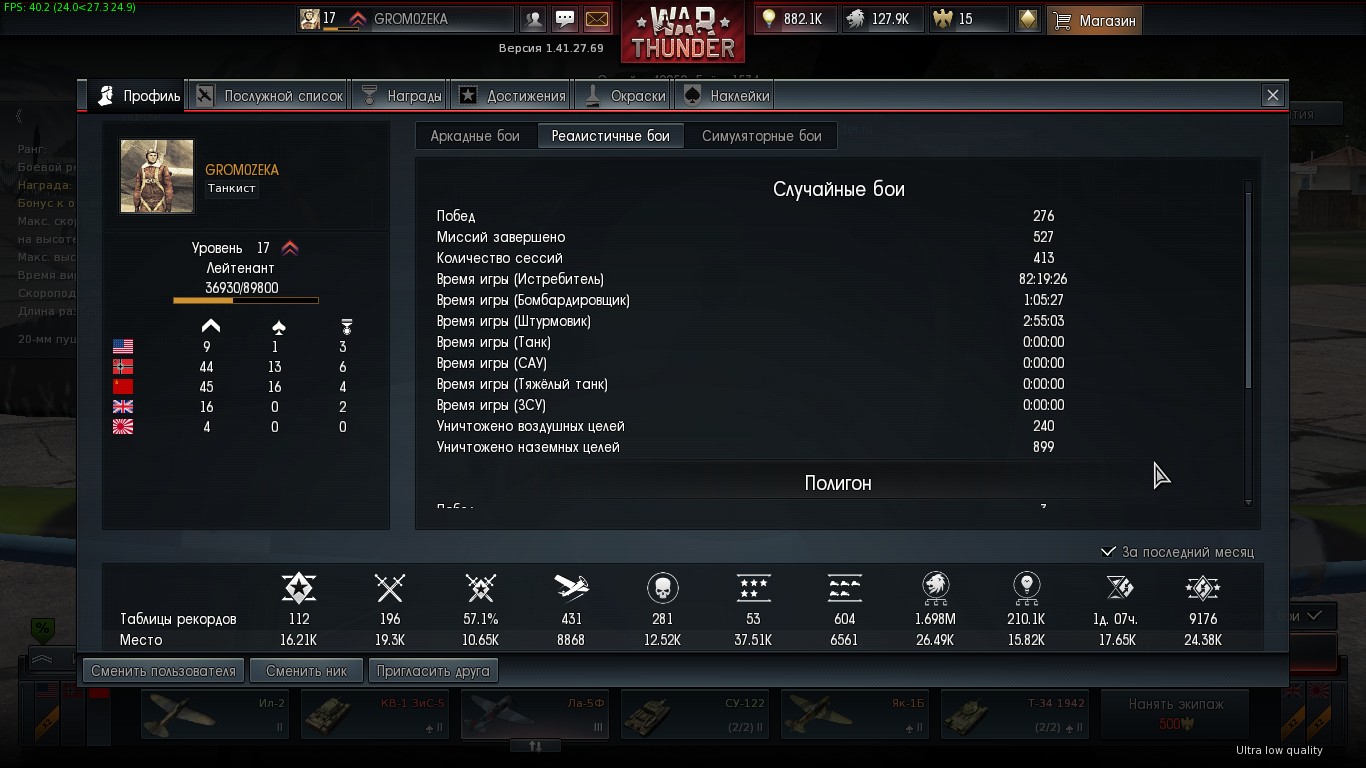Select the air kills leaderboard plane icon

click(571, 587)
